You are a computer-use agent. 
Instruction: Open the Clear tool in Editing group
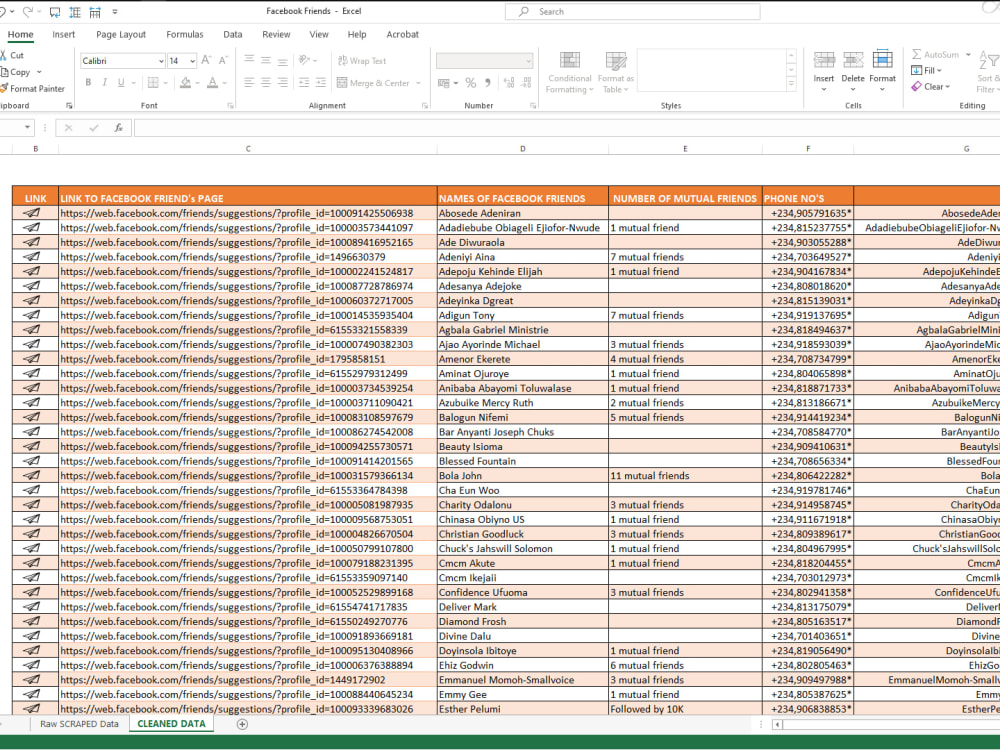(928, 86)
